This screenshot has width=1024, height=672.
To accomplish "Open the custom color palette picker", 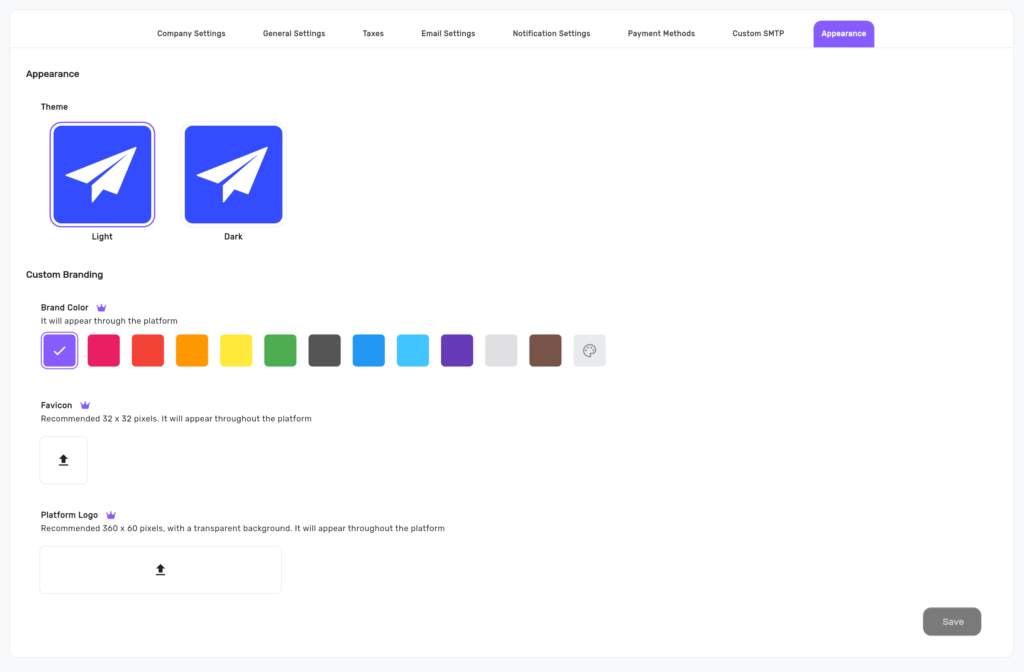I will 589,351.
